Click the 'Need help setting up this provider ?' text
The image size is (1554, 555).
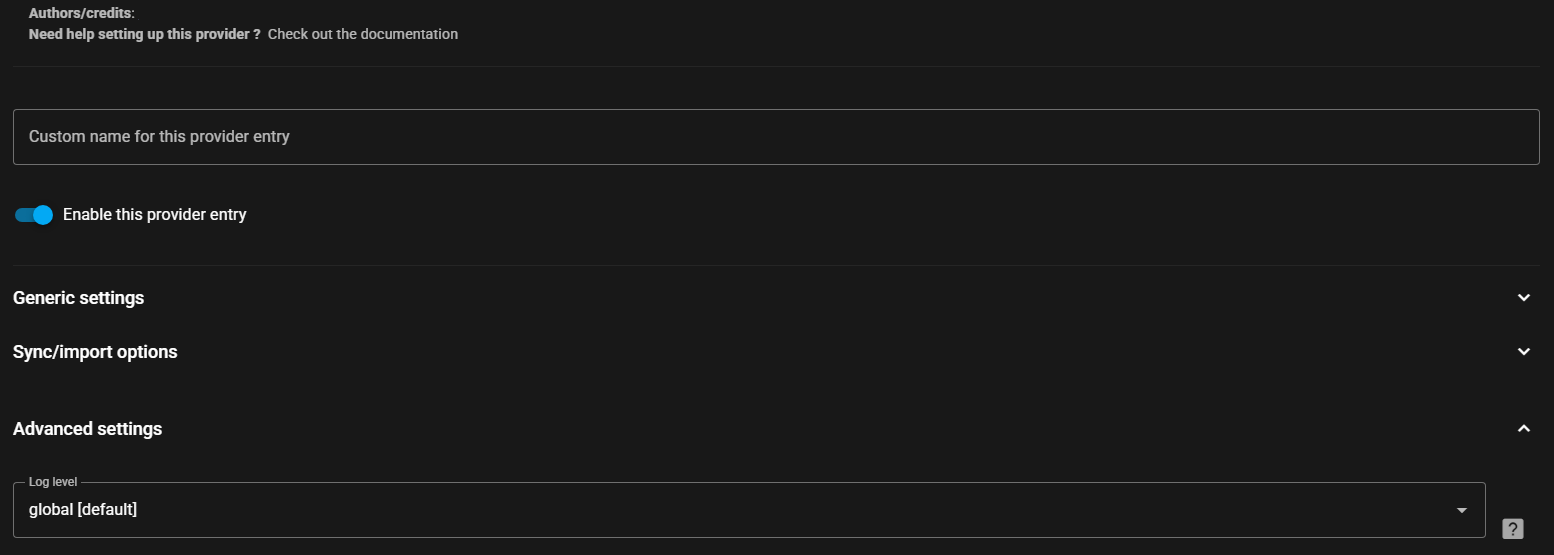tap(144, 34)
